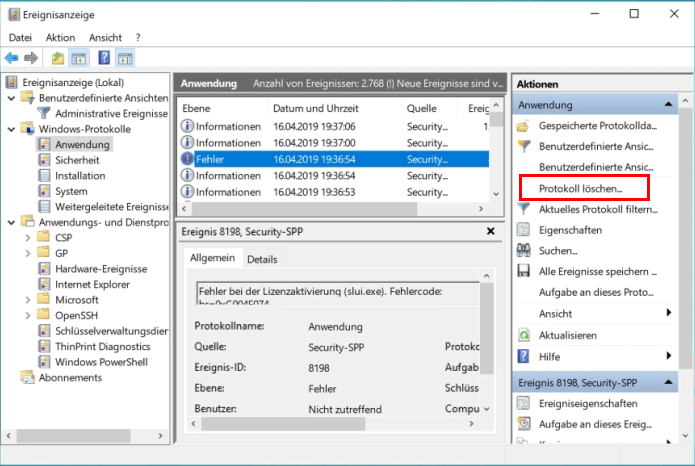The width and height of the screenshot is (695, 466).
Task: Click Protokoll löschen action
Action: [580, 188]
